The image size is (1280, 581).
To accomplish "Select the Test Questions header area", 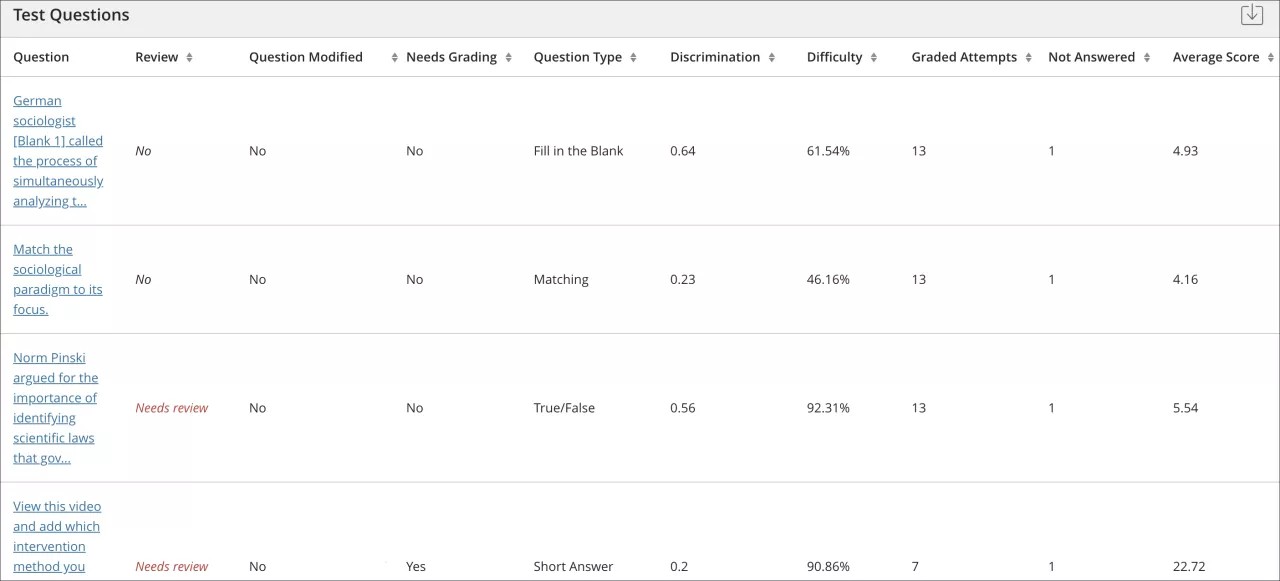I will pyautogui.click(x=70, y=14).
